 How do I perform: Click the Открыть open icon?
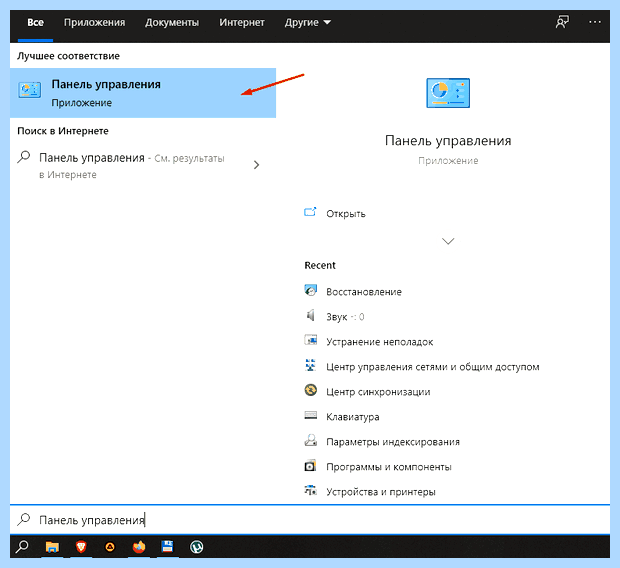(310, 212)
